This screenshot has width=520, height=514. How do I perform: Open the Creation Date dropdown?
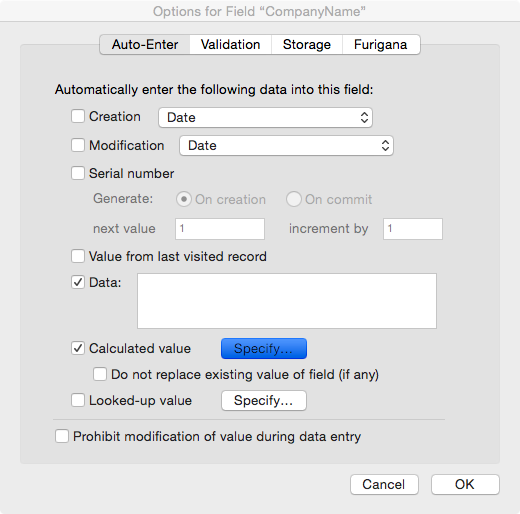pyautogui.click(x=265, y=117)
